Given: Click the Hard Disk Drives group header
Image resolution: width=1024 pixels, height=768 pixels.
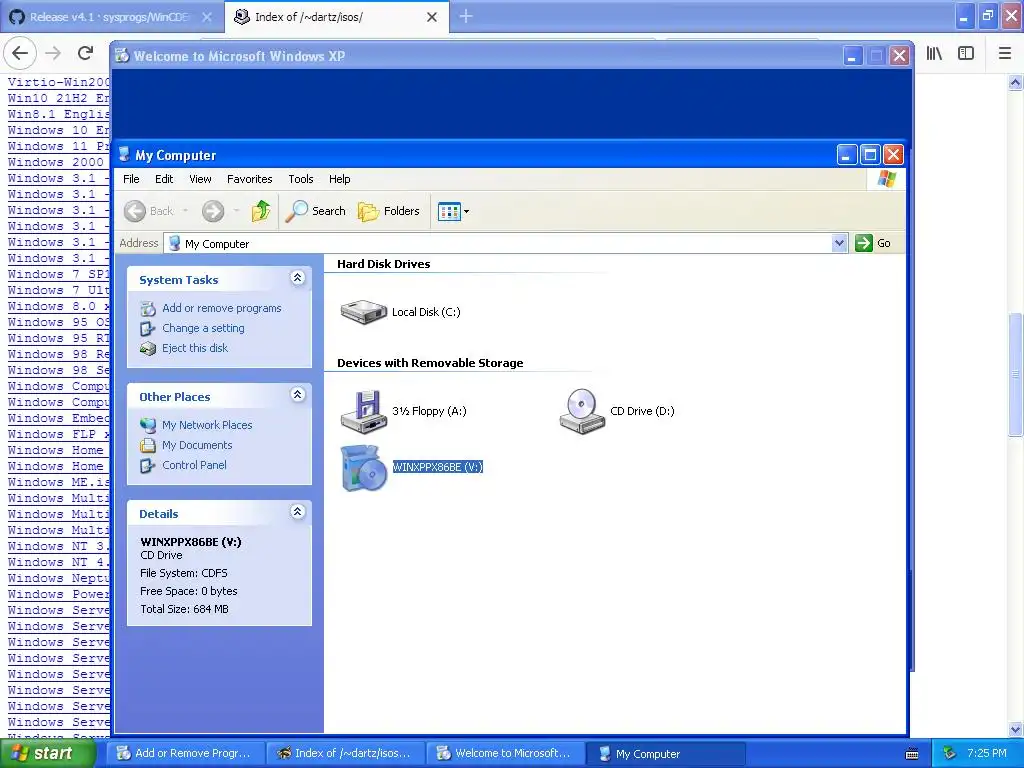Looking at the screenshot, I should (383, 264).
